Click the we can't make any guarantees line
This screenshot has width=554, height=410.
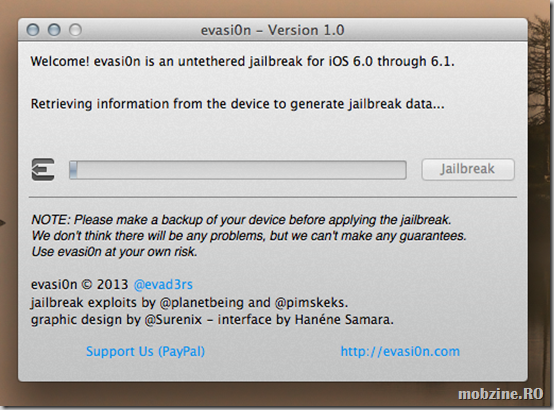pyautogui.click(x=249, y=236)
